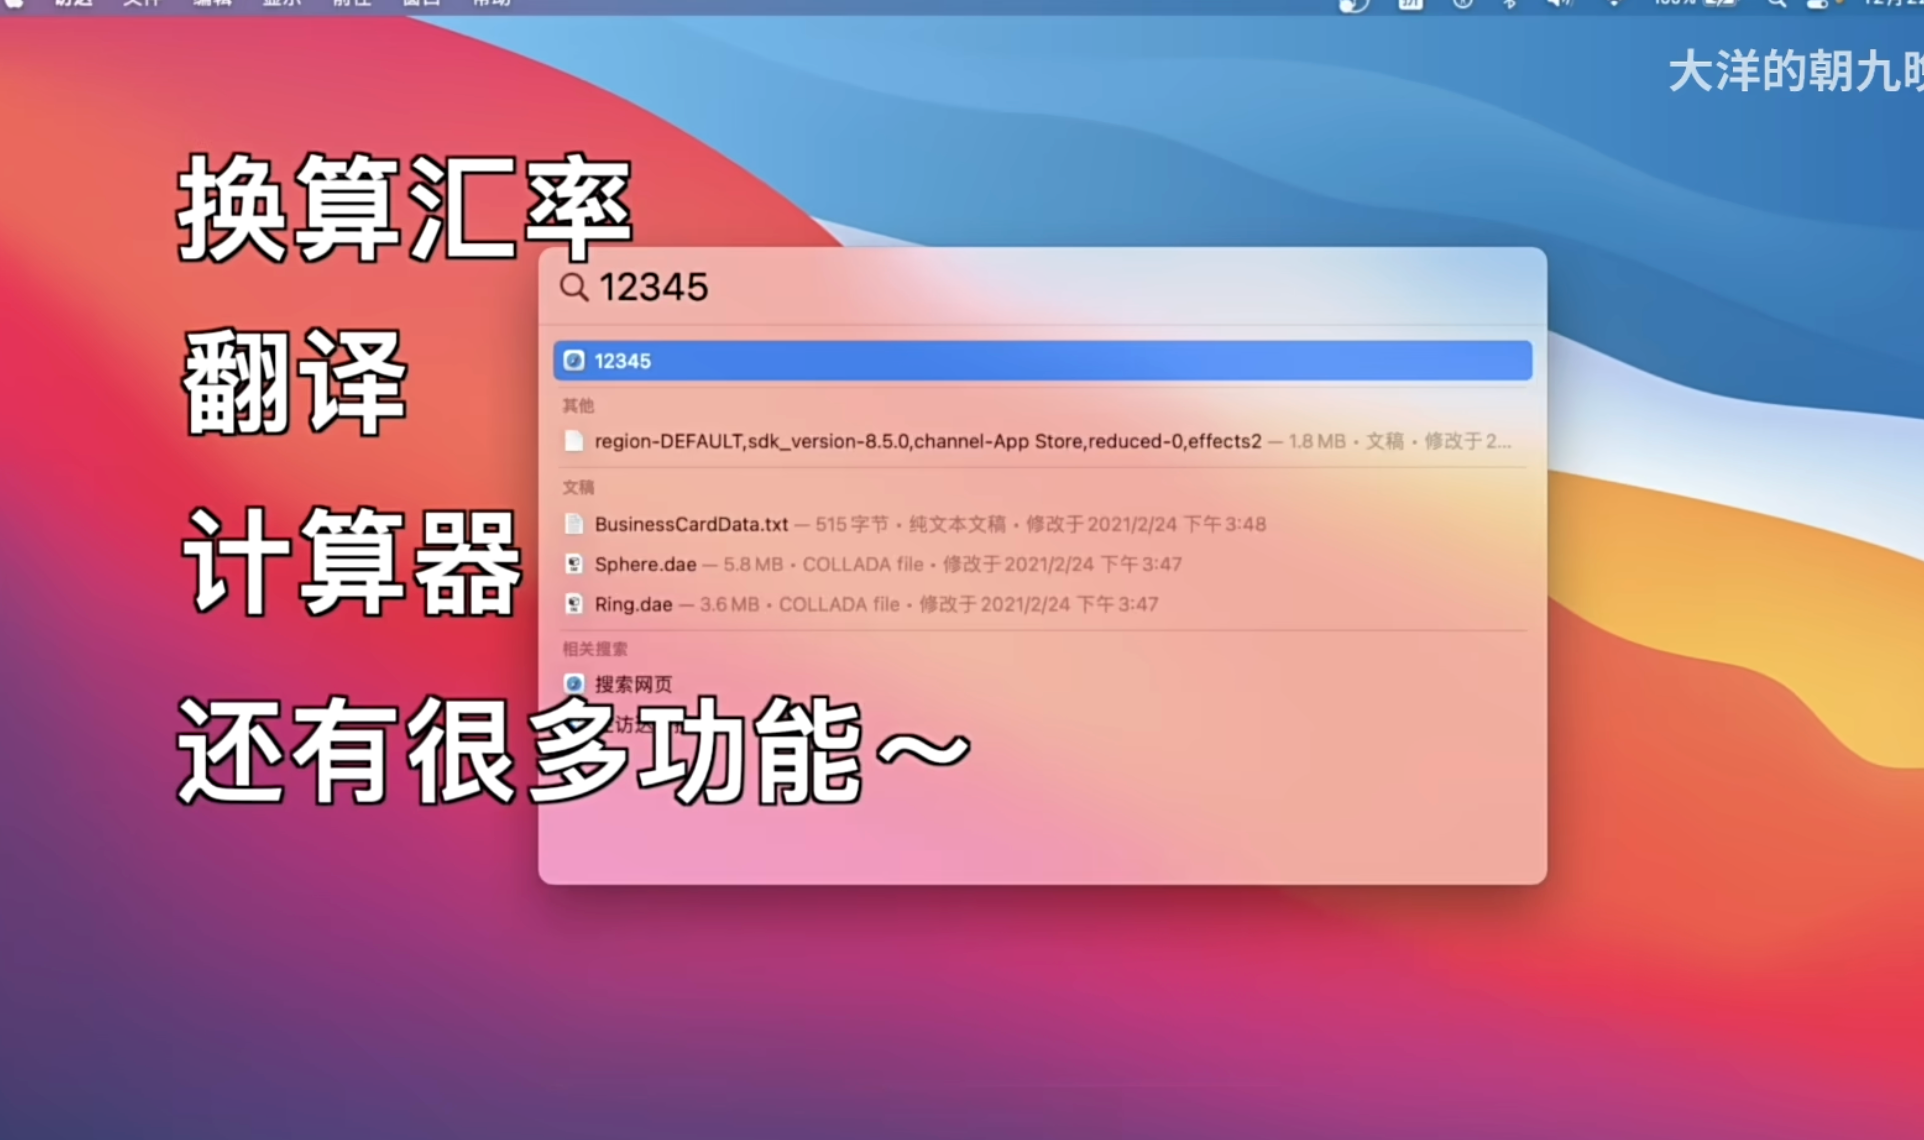Open the BusinessCardData.txt result
The image size is (1924, 1140).
[x=691, y=524]
